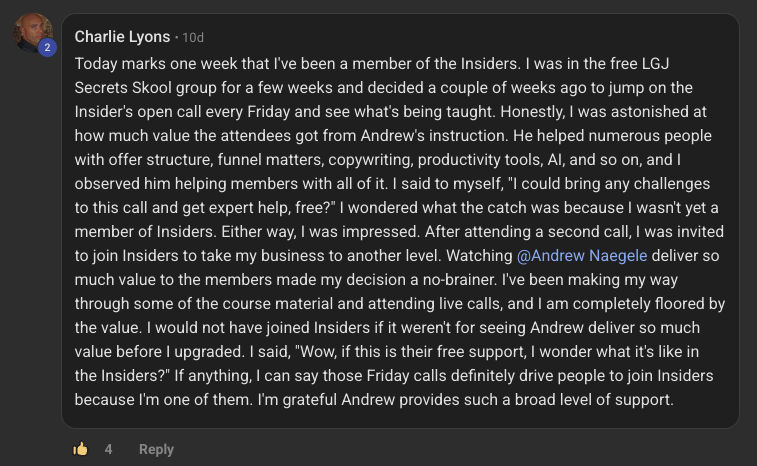Open Charlie Lyons' profile via author name
The height and width of the screenshot is (466, 757).
coord(122,37)
